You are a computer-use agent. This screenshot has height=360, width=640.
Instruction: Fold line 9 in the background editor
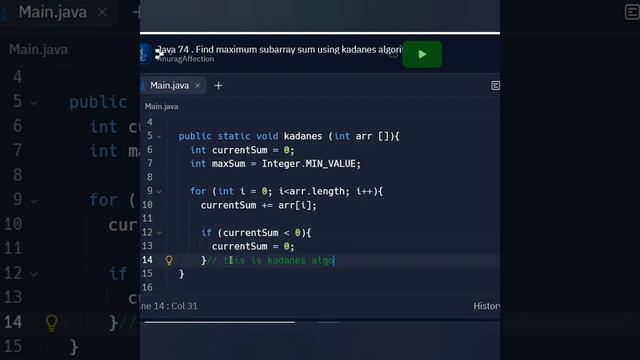click(34, 200)
